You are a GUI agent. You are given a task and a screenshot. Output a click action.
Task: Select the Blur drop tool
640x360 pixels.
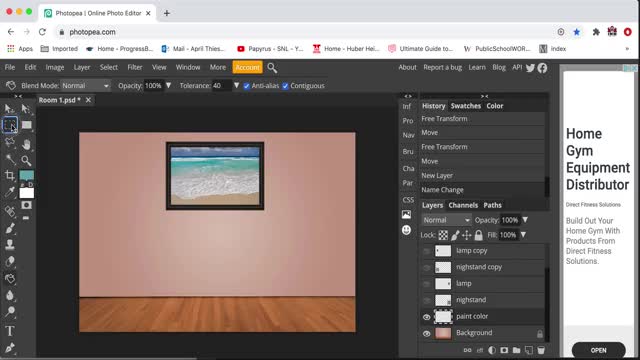click(10, 295)
